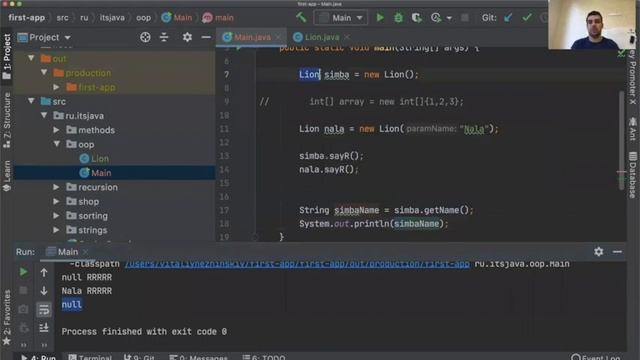Open the 2: Favorites side tab
Viewport: 640px width, 360px height.
click(x=7, y=316)
